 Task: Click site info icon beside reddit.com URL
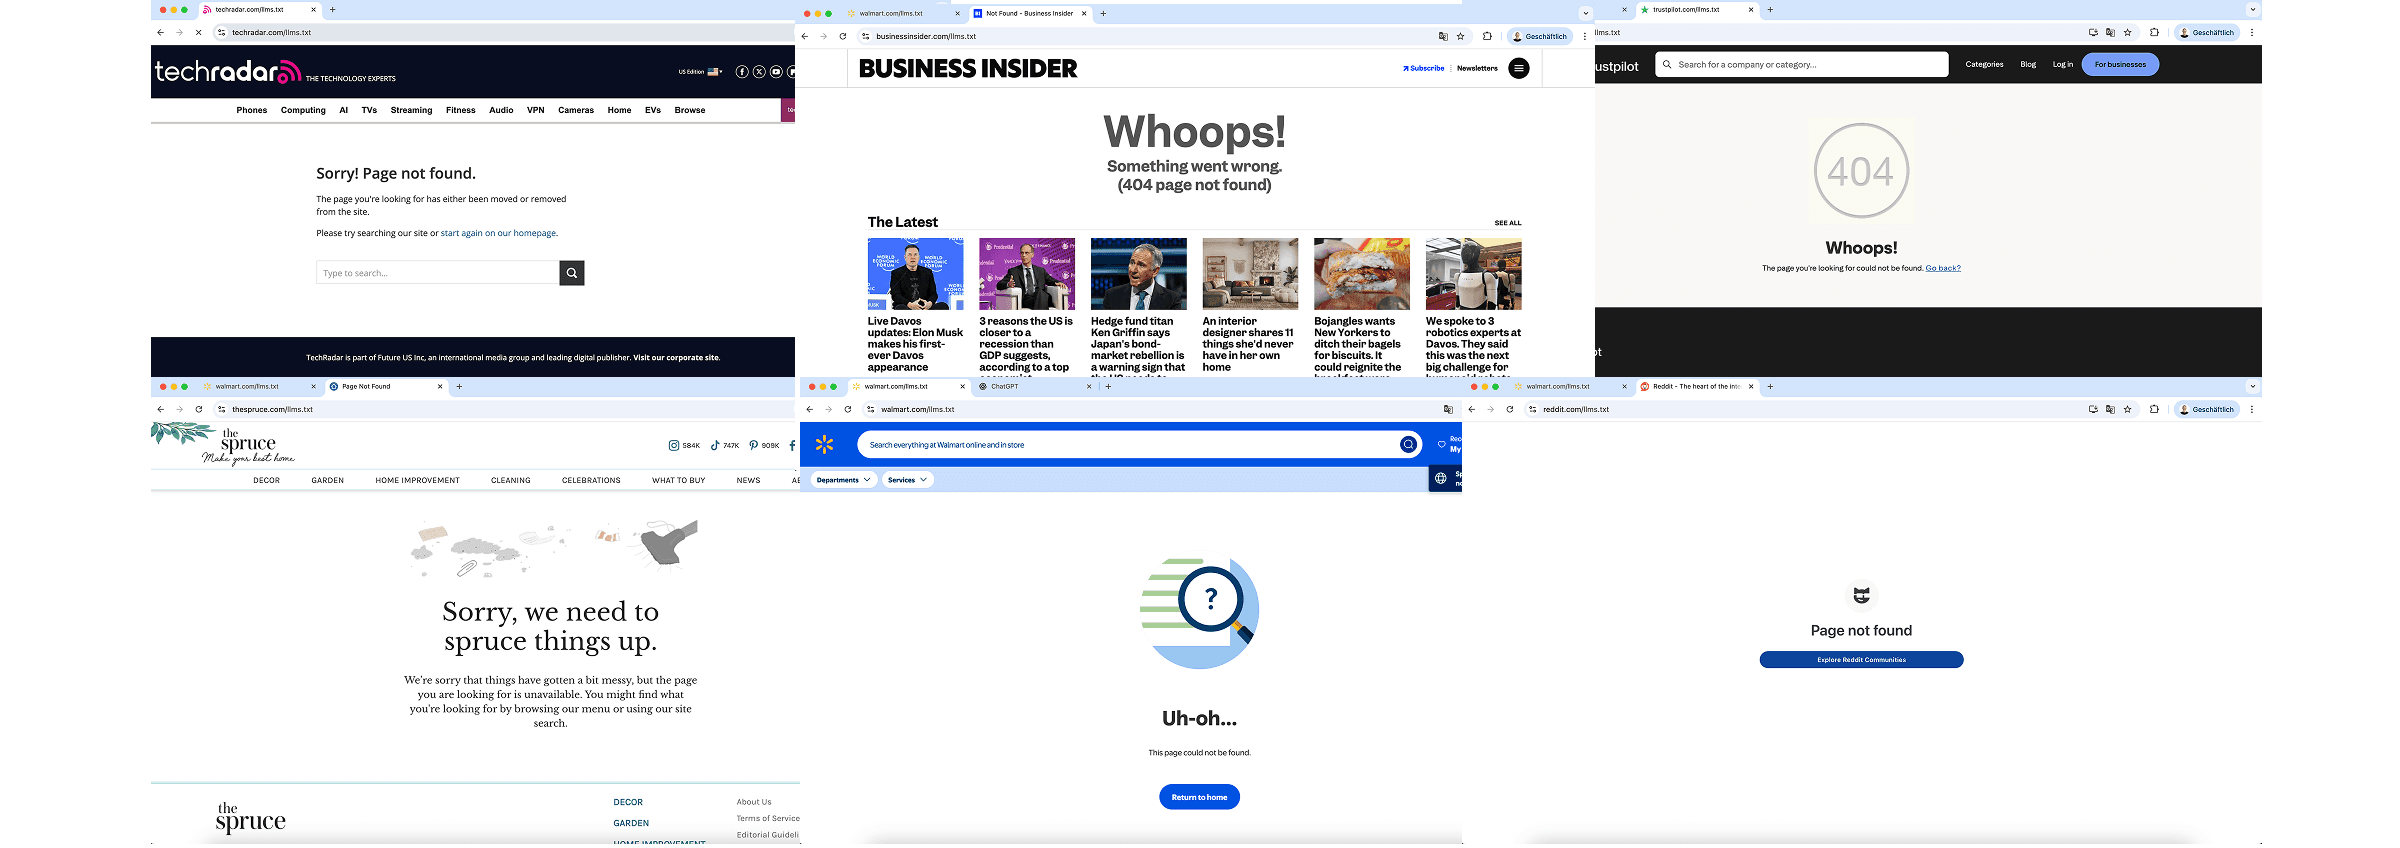click(1533, 409)
